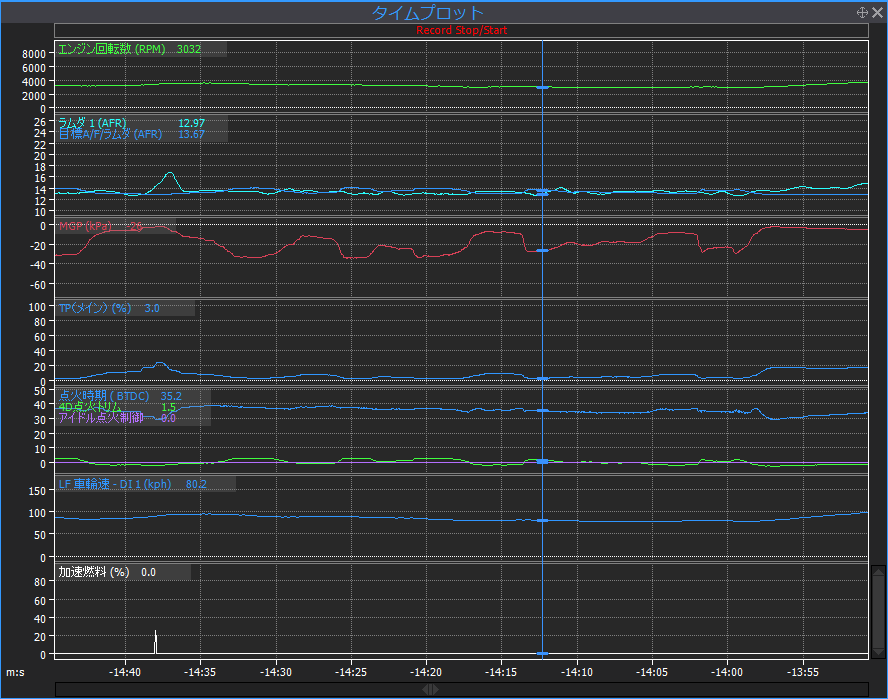Click the move/dock panel crosshair icon
The height and width of the screenshot is (699, 888).
pyautogui.click(x=862, y=13)
